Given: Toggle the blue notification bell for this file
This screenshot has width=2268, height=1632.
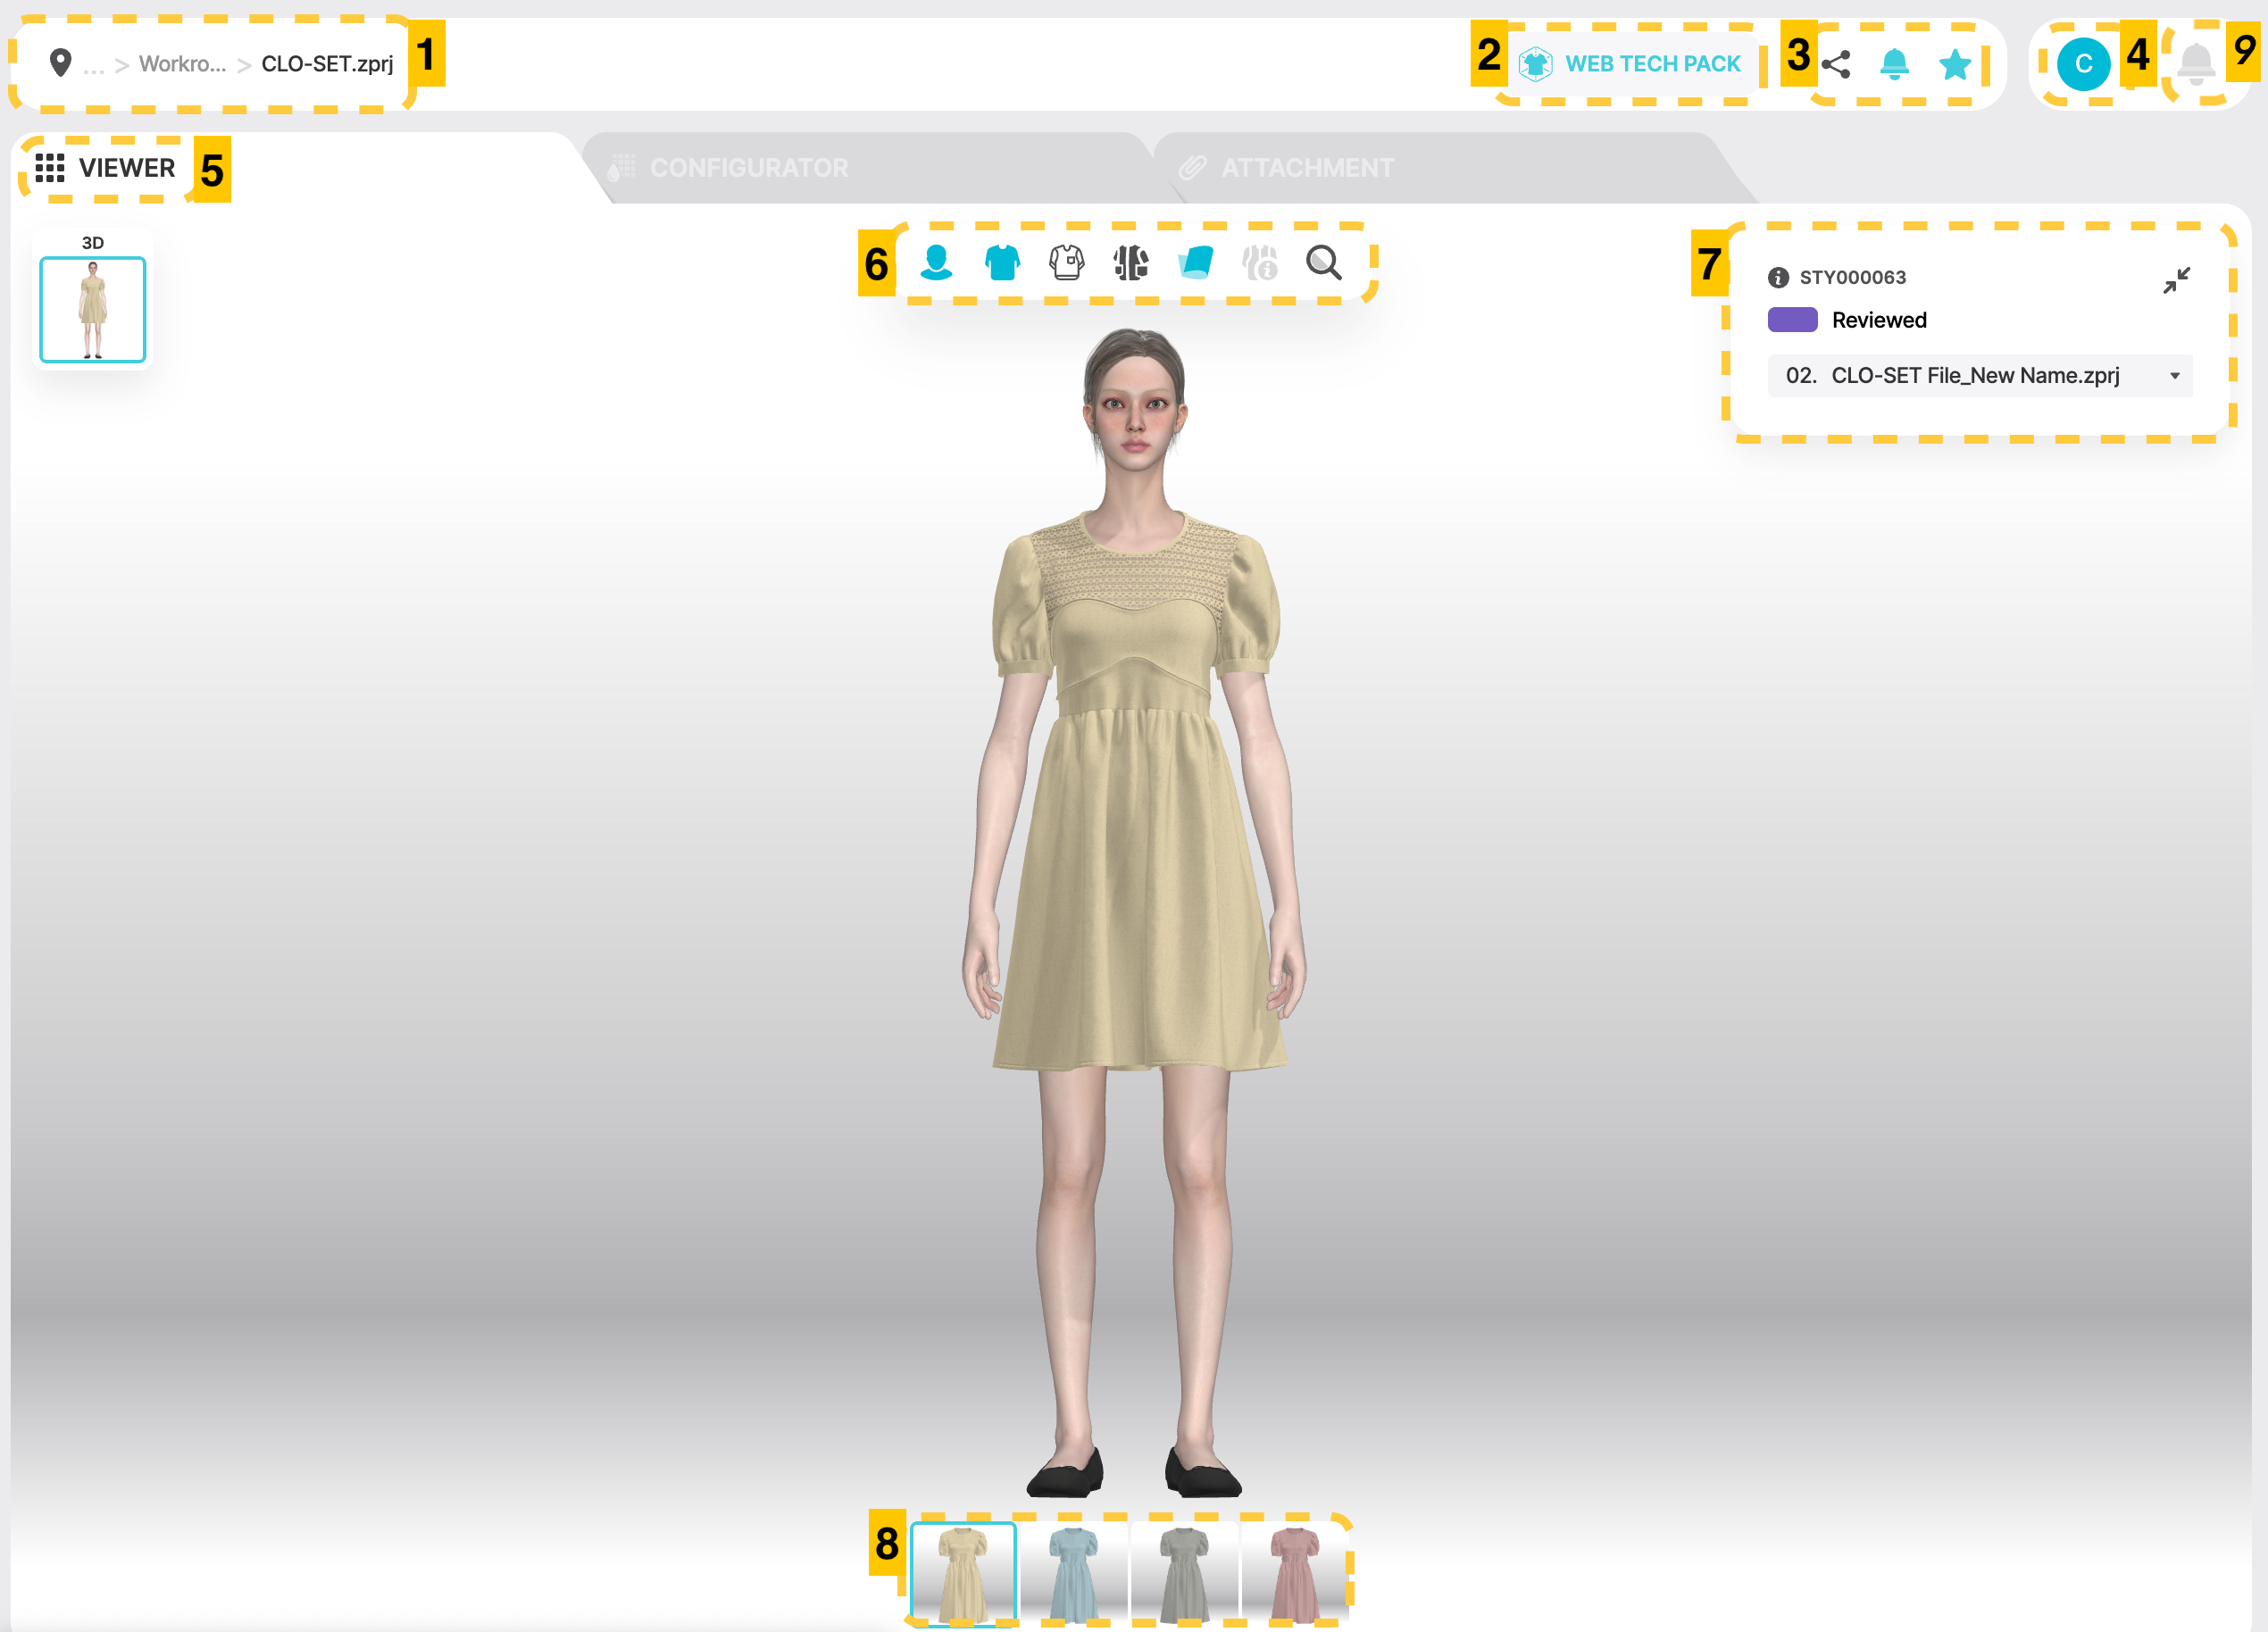Looking at the screenshot, I should click(1894, 64).
